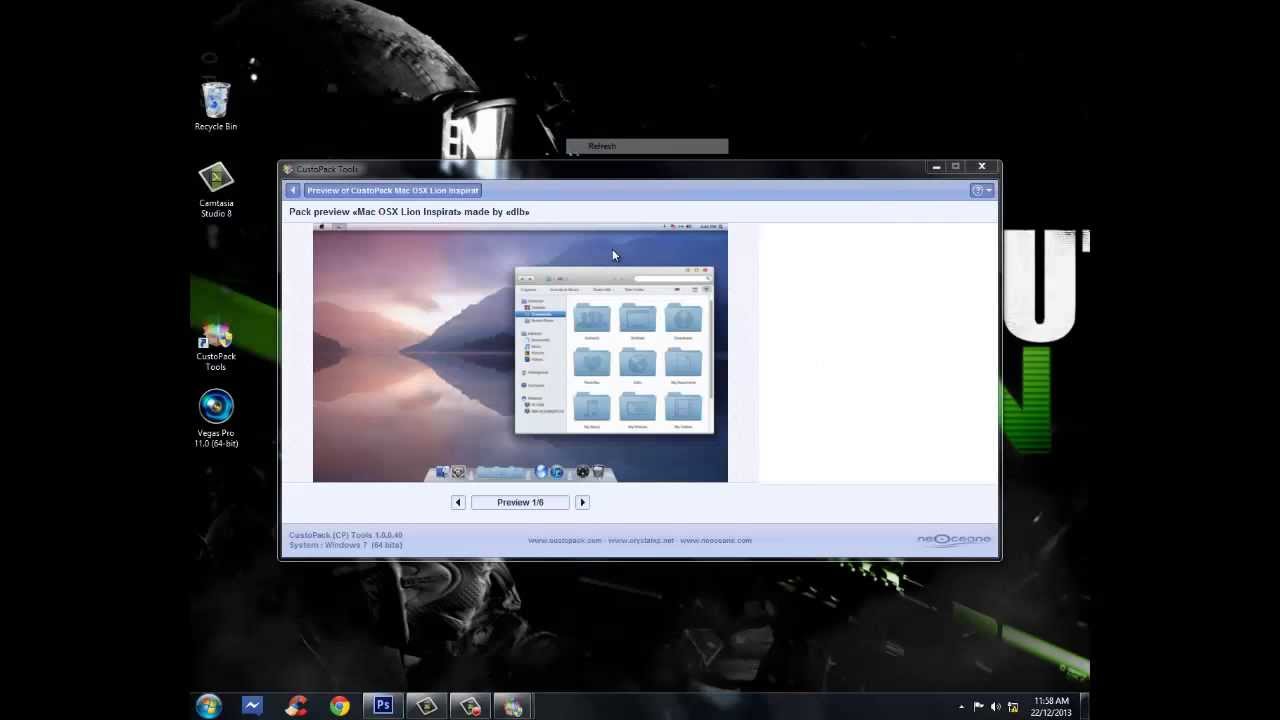Screen dimensions: 1280x720
Task: Show the next preview image
Action: pos(582,502)
